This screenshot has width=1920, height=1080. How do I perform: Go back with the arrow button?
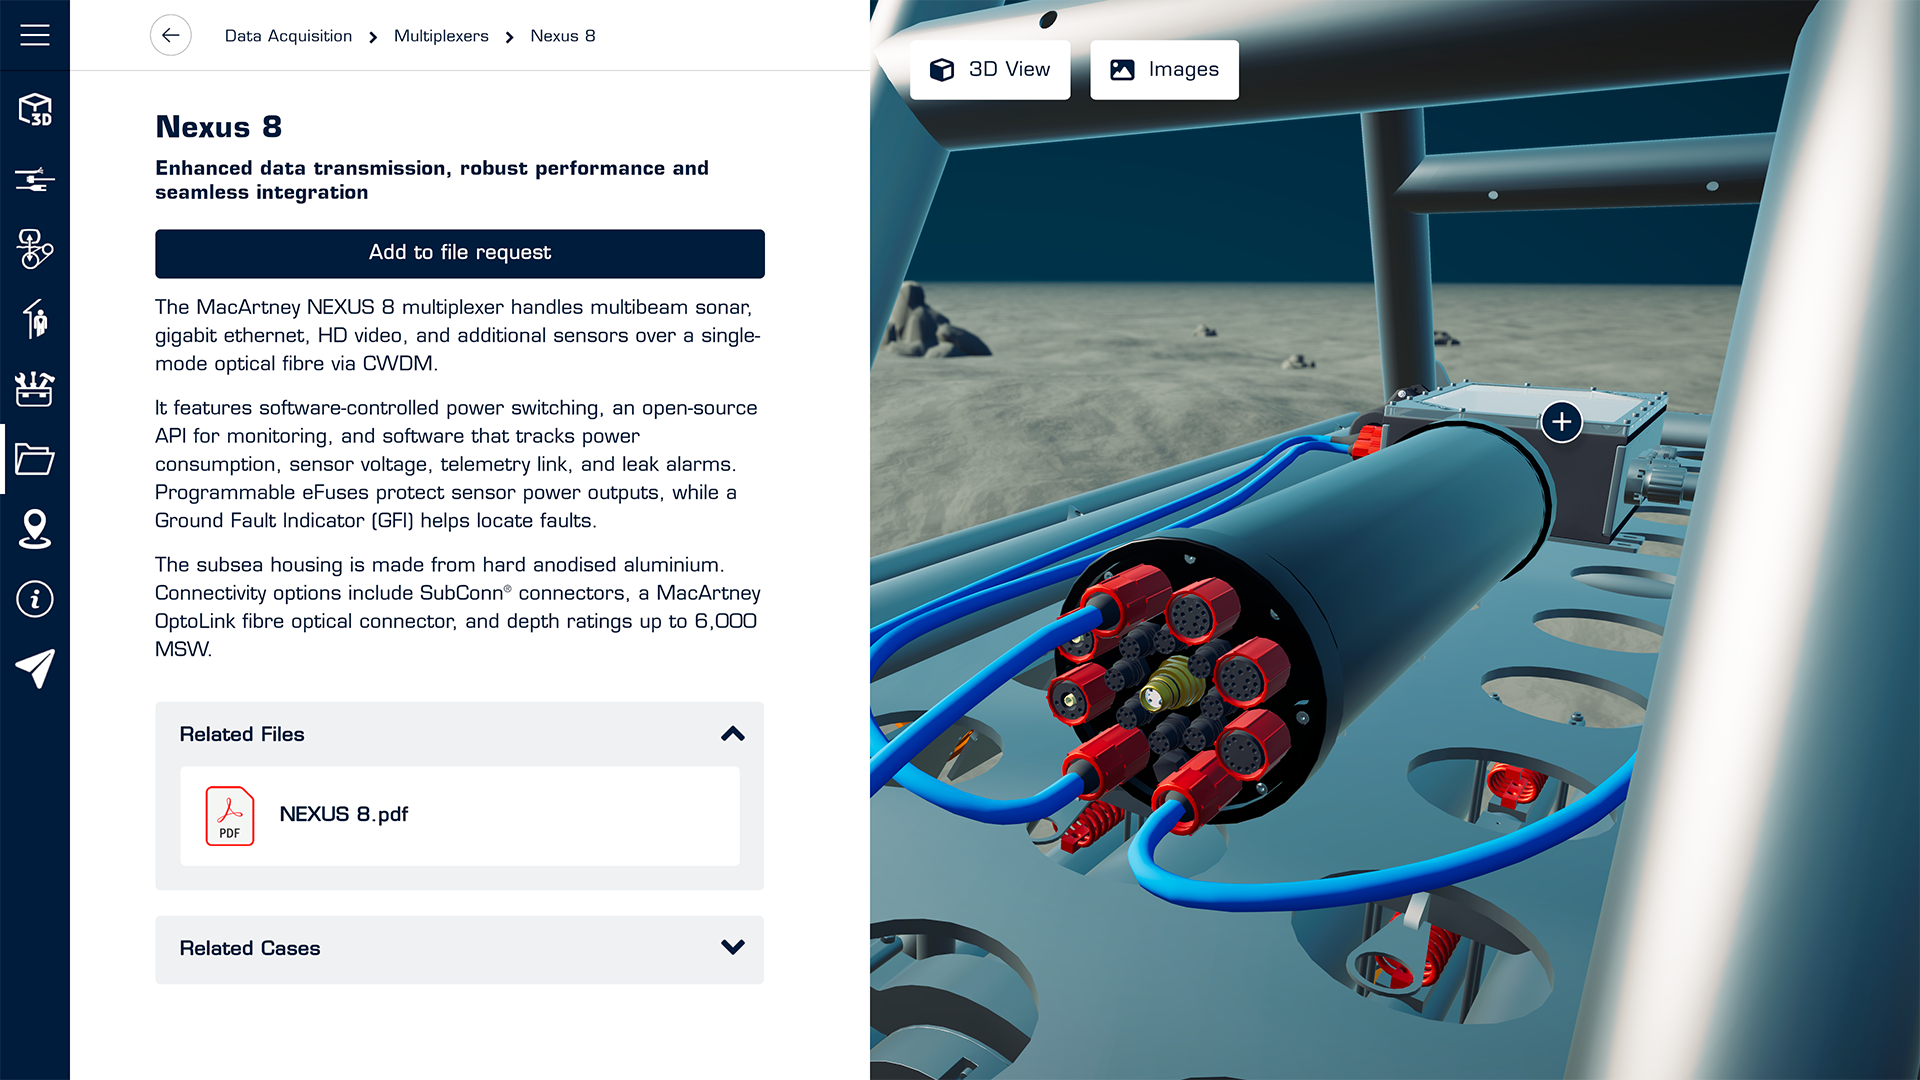point(171,35)
